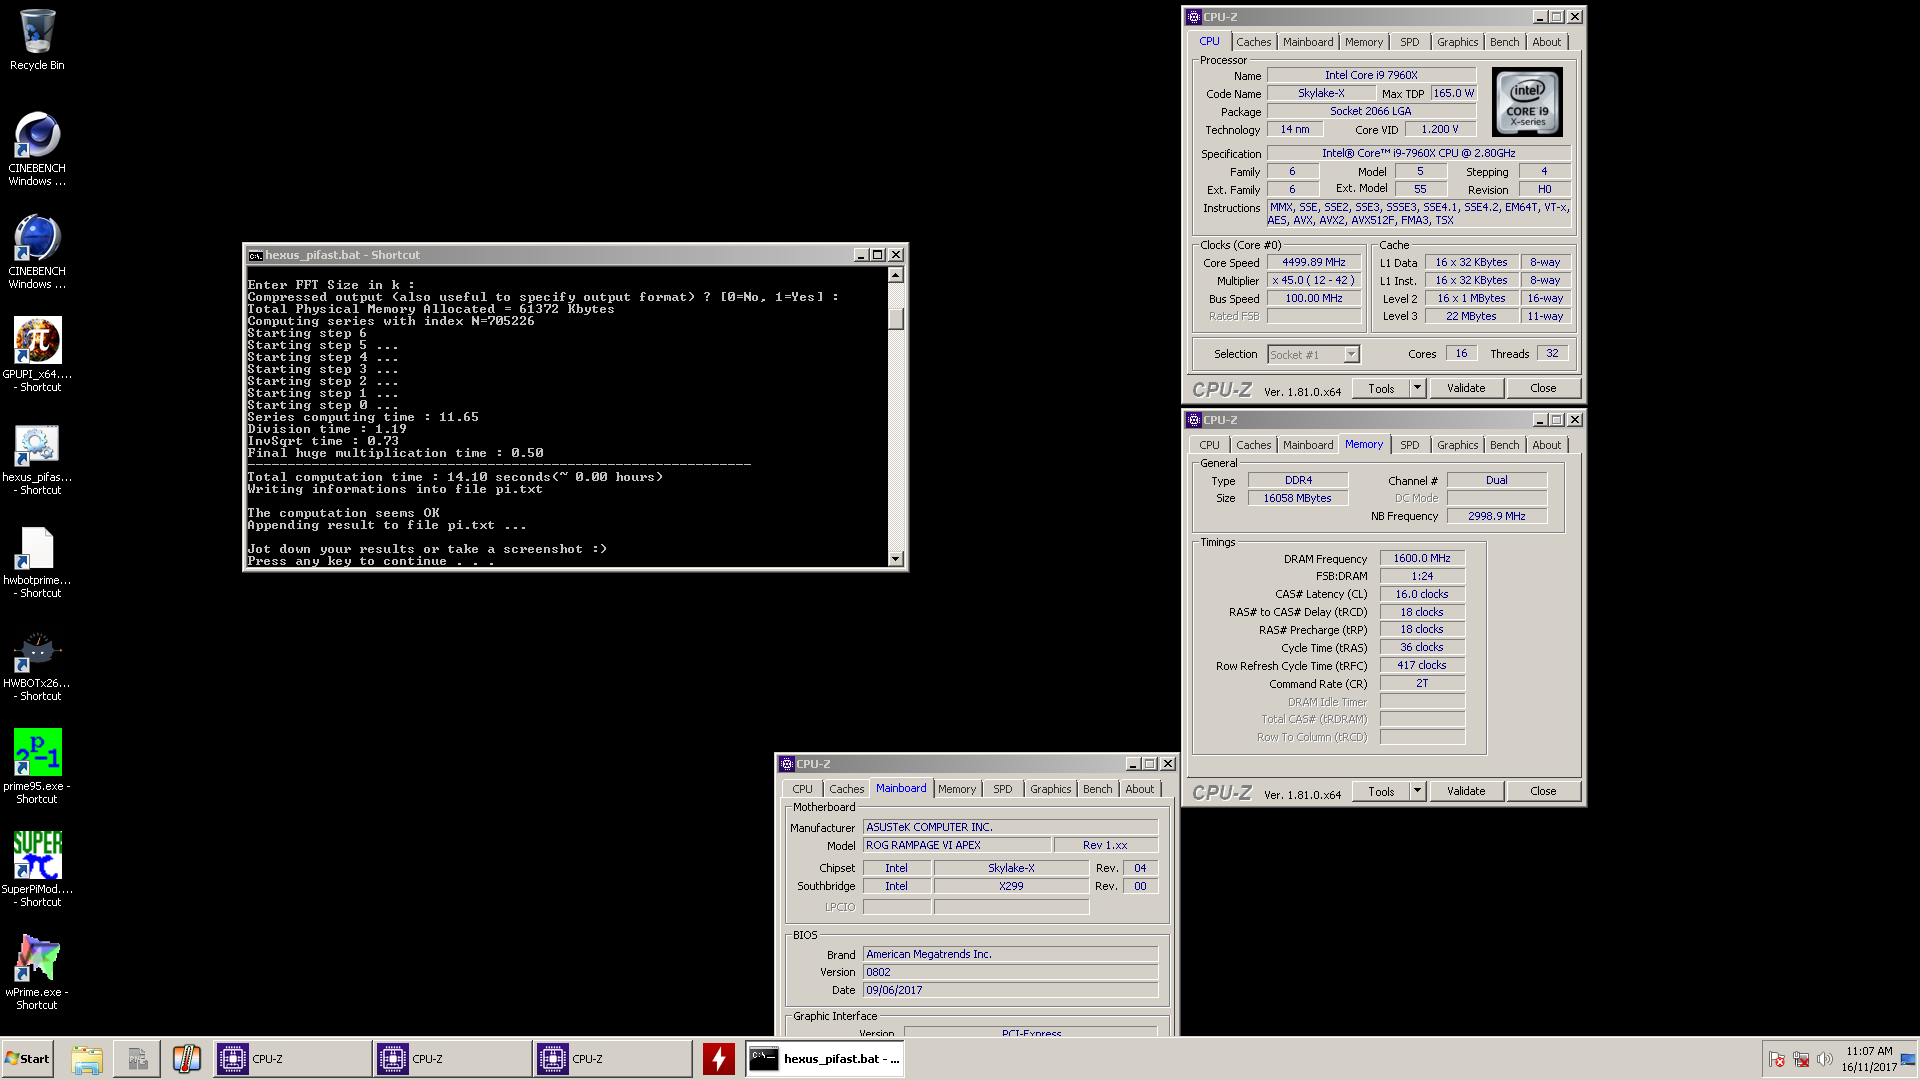Click the Intel Core i9 7960X name field
This screenshot has height=1080, width=1920.
click(x=1371, y=75)
